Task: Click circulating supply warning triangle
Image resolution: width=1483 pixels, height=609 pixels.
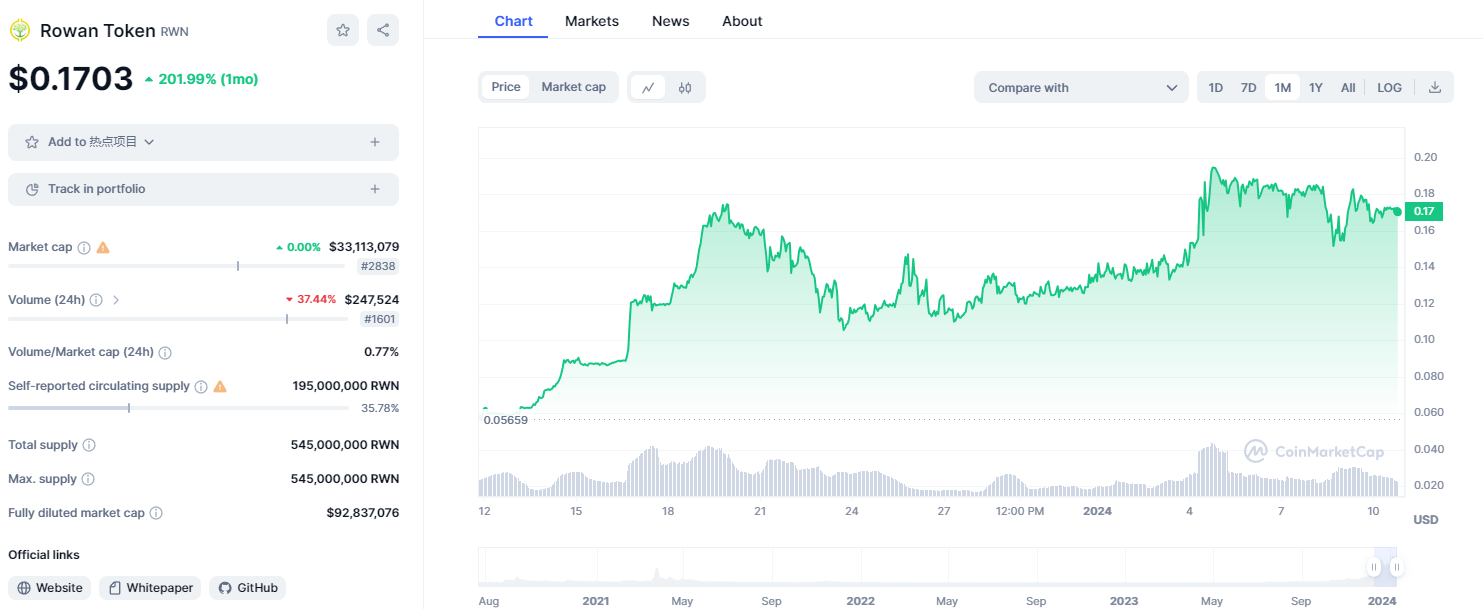Action: coord(220,386)
